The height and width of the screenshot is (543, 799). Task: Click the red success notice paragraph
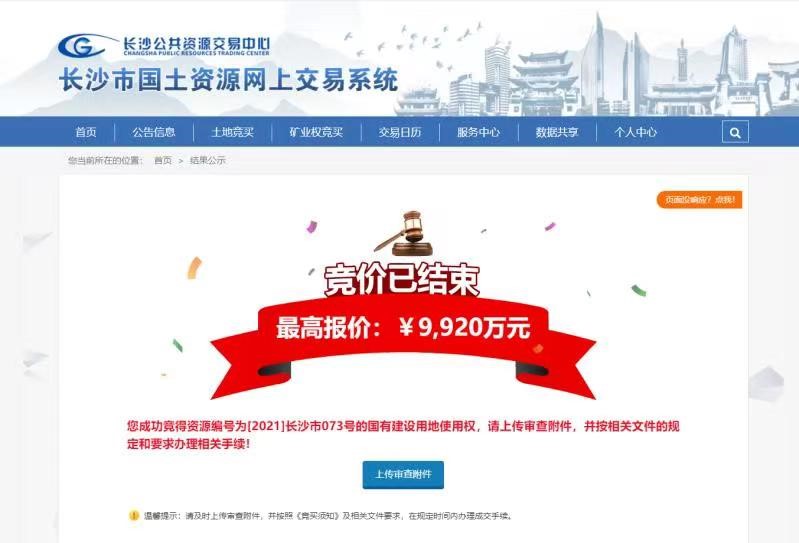click(403, 435)
